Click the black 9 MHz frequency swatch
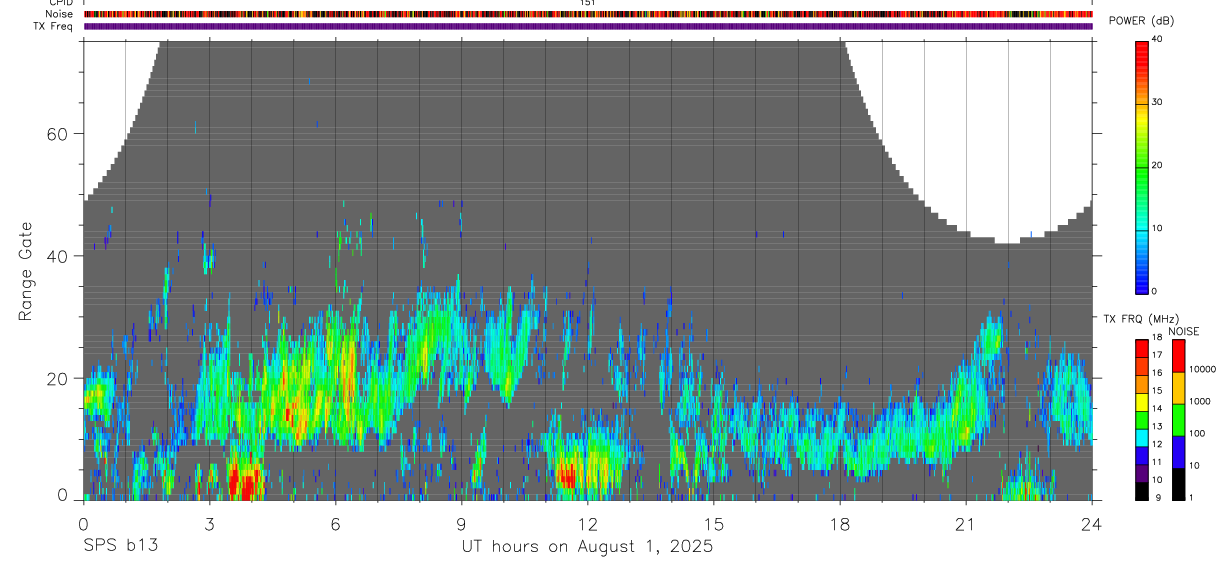The image size is (1228, 567). [1142, 491]
